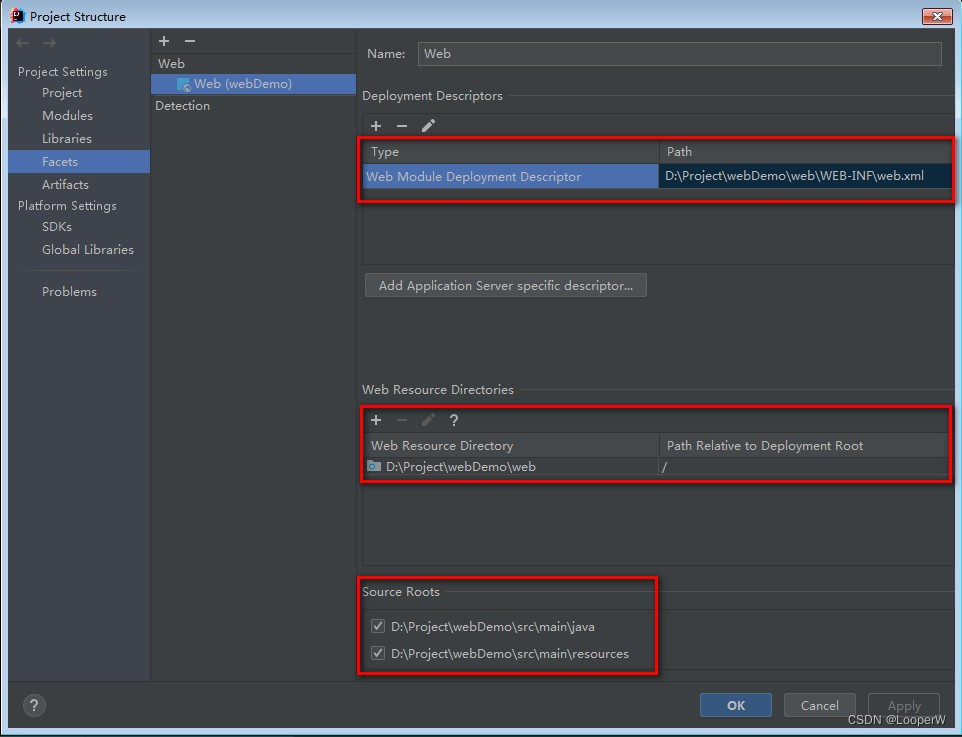This screenshot has height=737, width=962.
Task: Click the folder icon beside D:\Project\webDemo\web
Action: pyautogui.click(x=374, y=466)
